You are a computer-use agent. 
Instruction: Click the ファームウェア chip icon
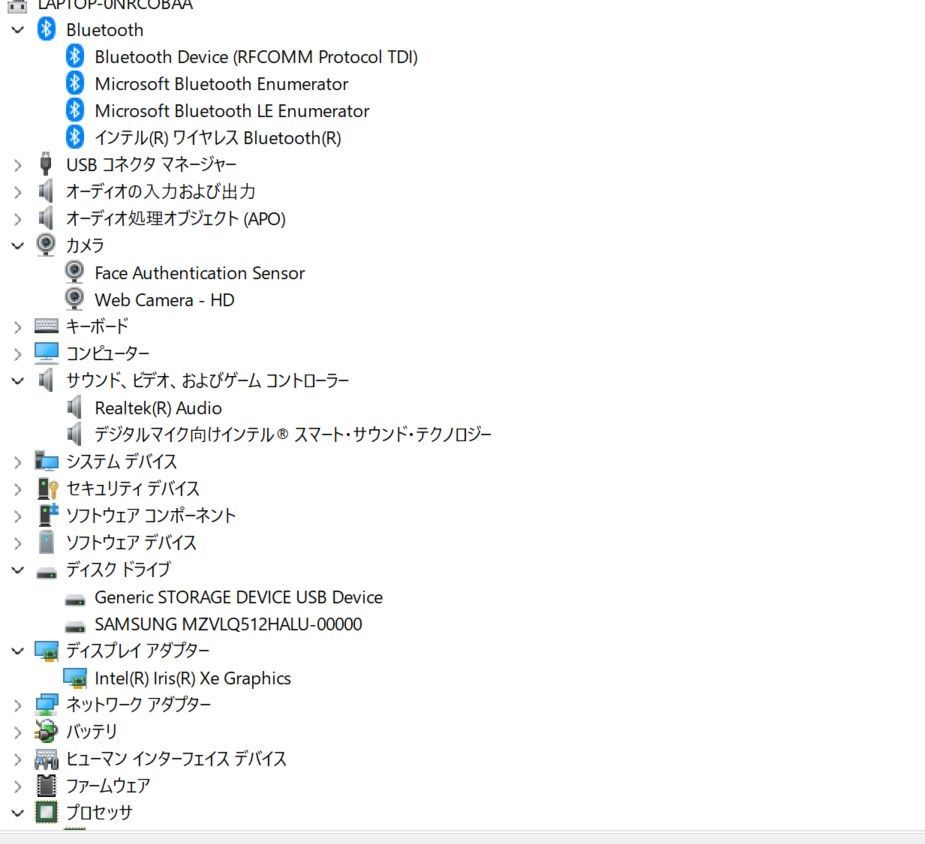[x=46, y=785]
